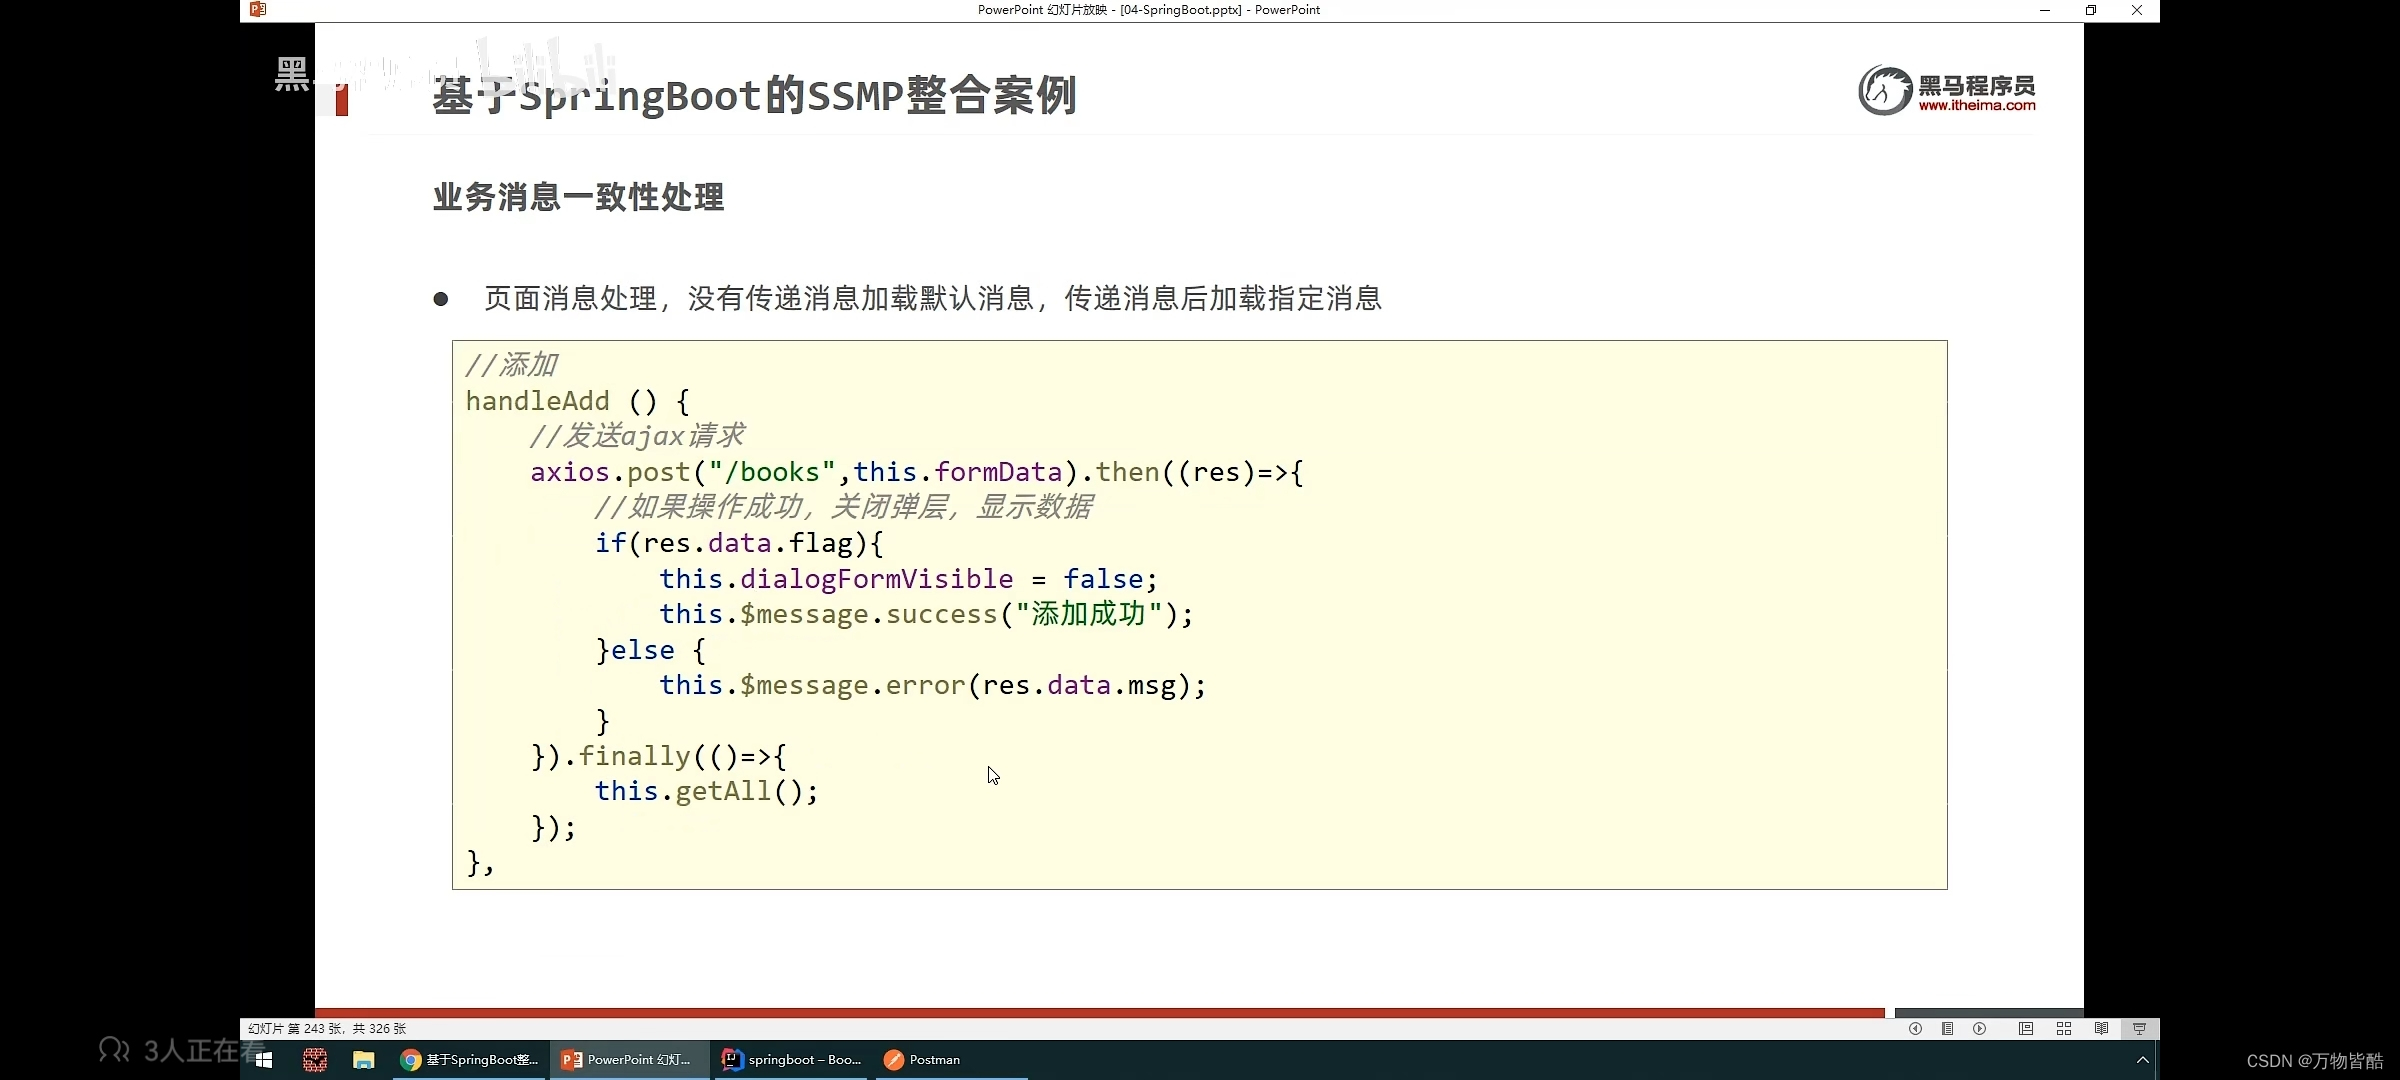This screenshot has height=1080, width=2400.
Task: Switch to Normal view icon
Action: (x=2026, y=1028)
